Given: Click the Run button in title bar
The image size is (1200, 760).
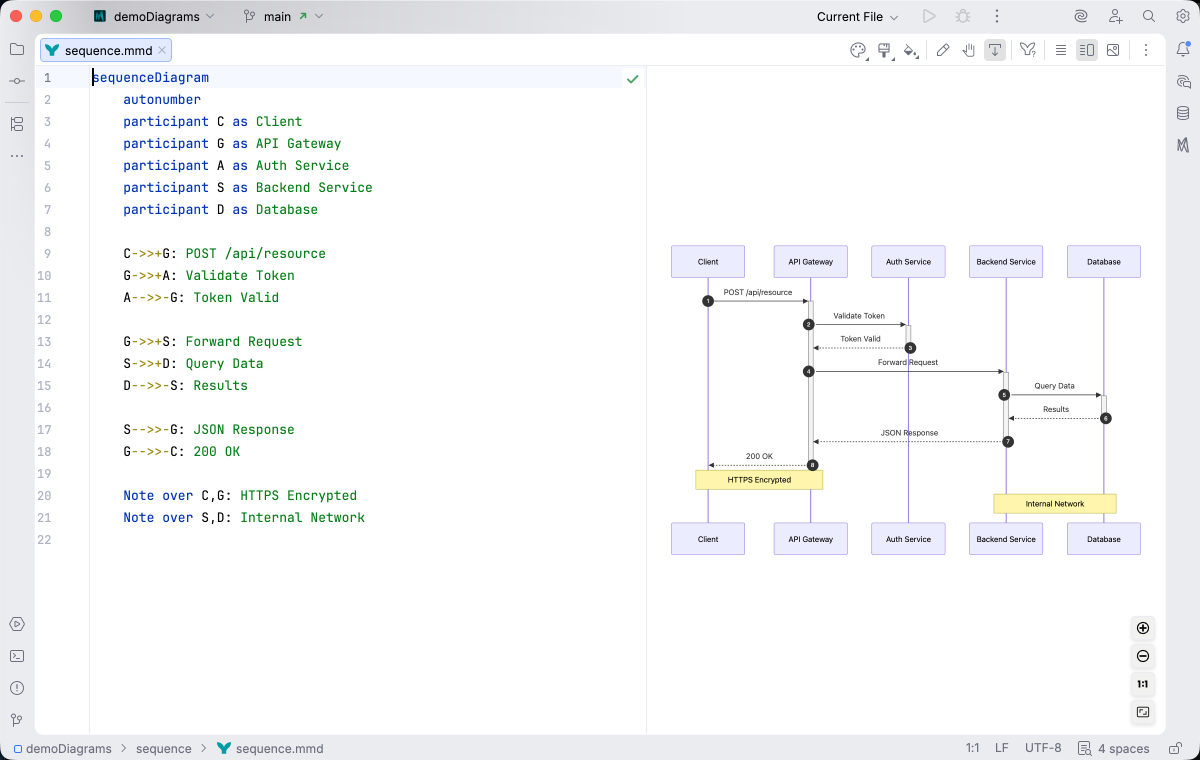Looking at the screenshot, I should (929, 16).
